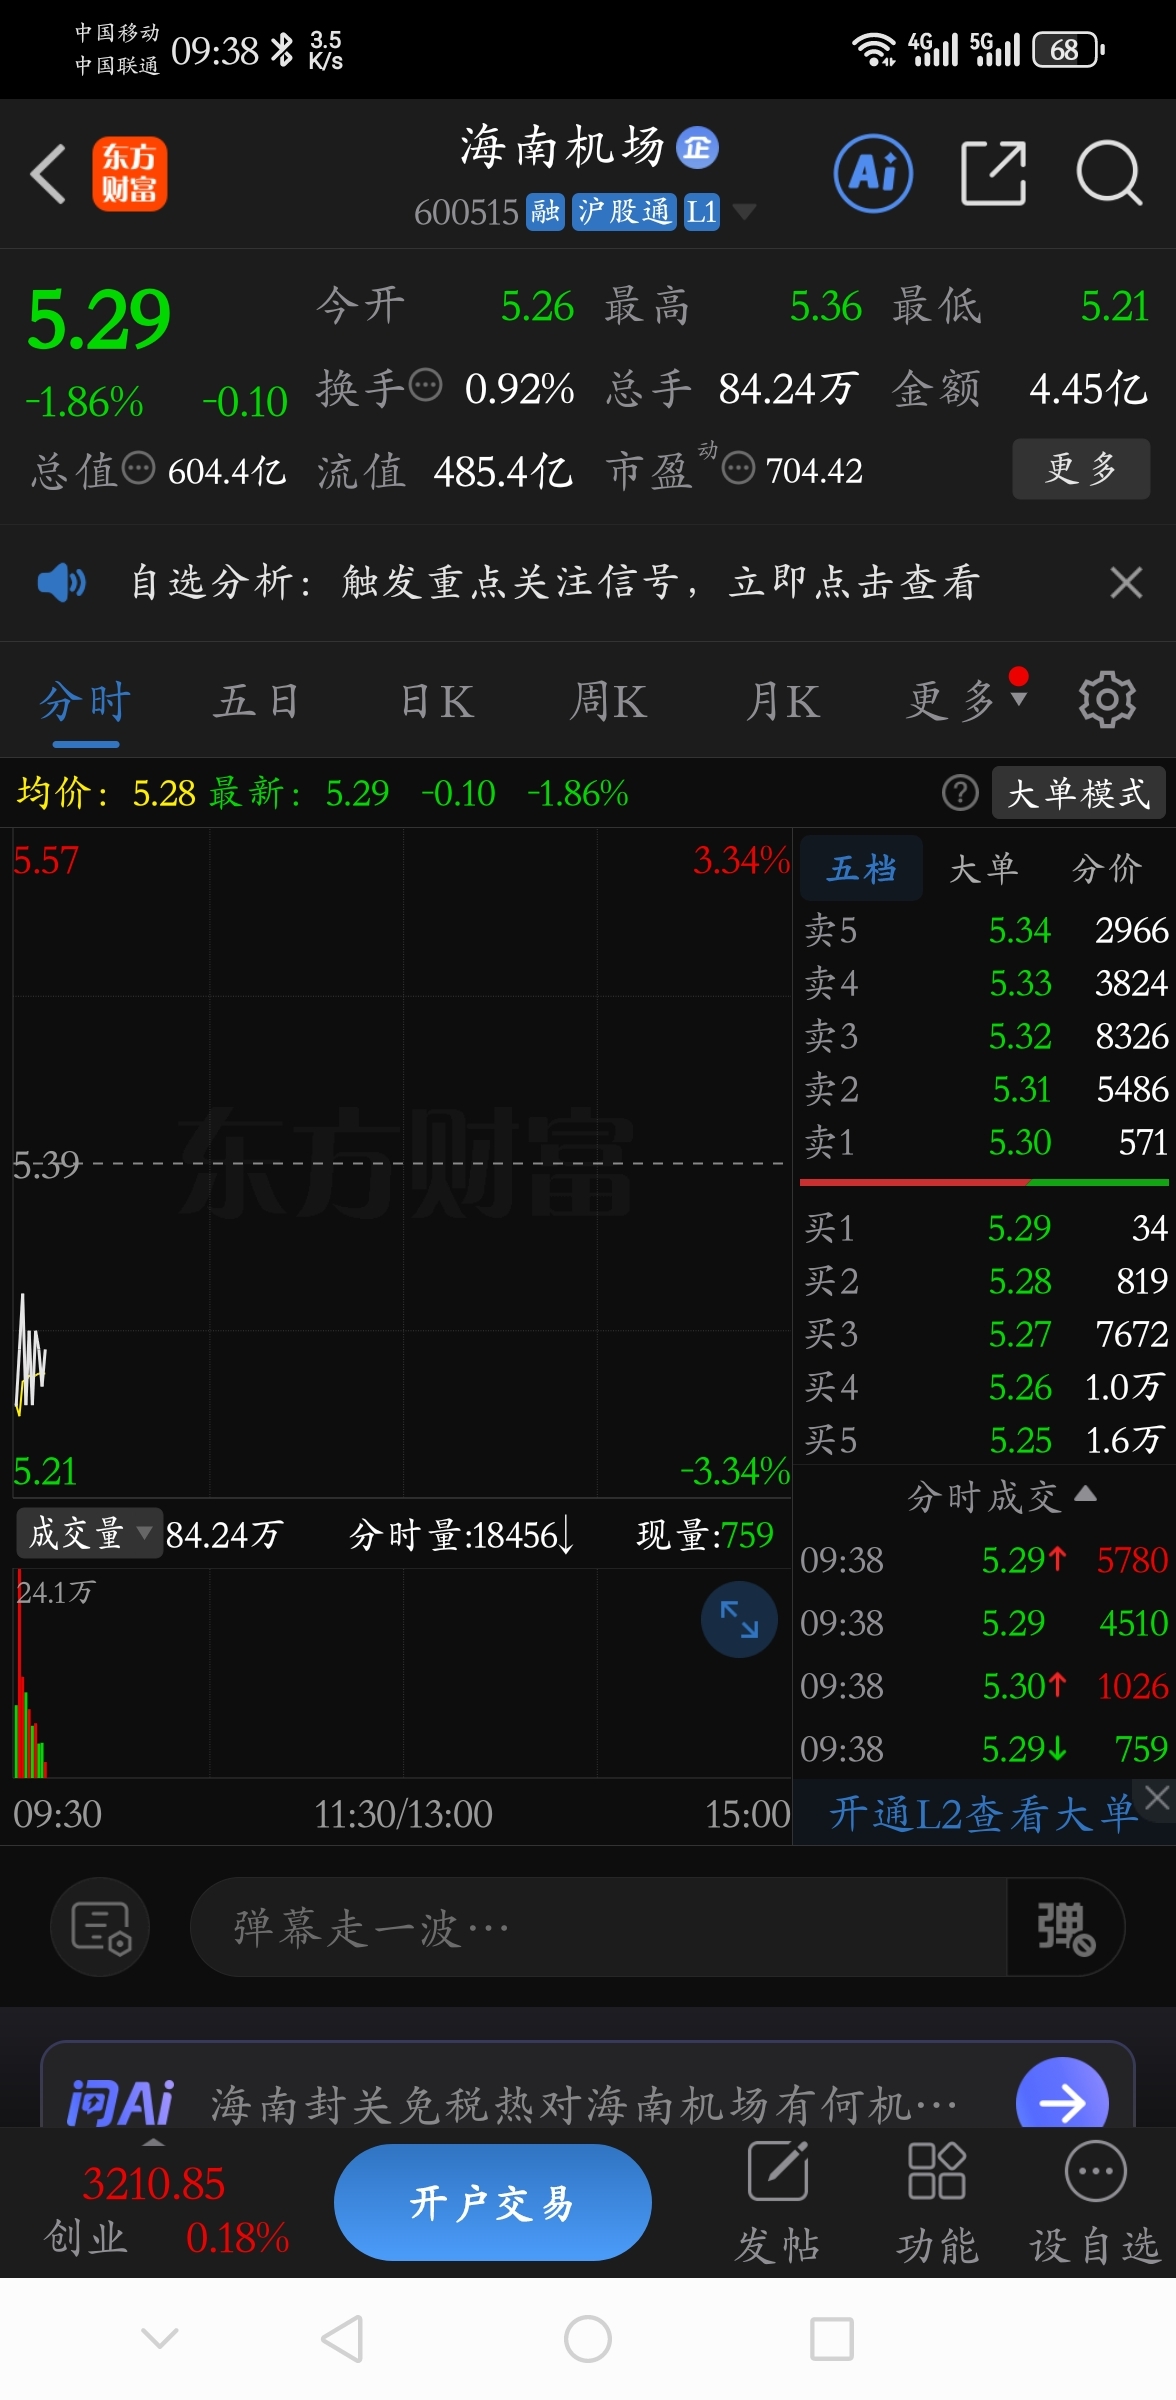Expand the index bar above 3210.85
This screenshot has width=1176, height=2400.
click(x=153, y=2143)
